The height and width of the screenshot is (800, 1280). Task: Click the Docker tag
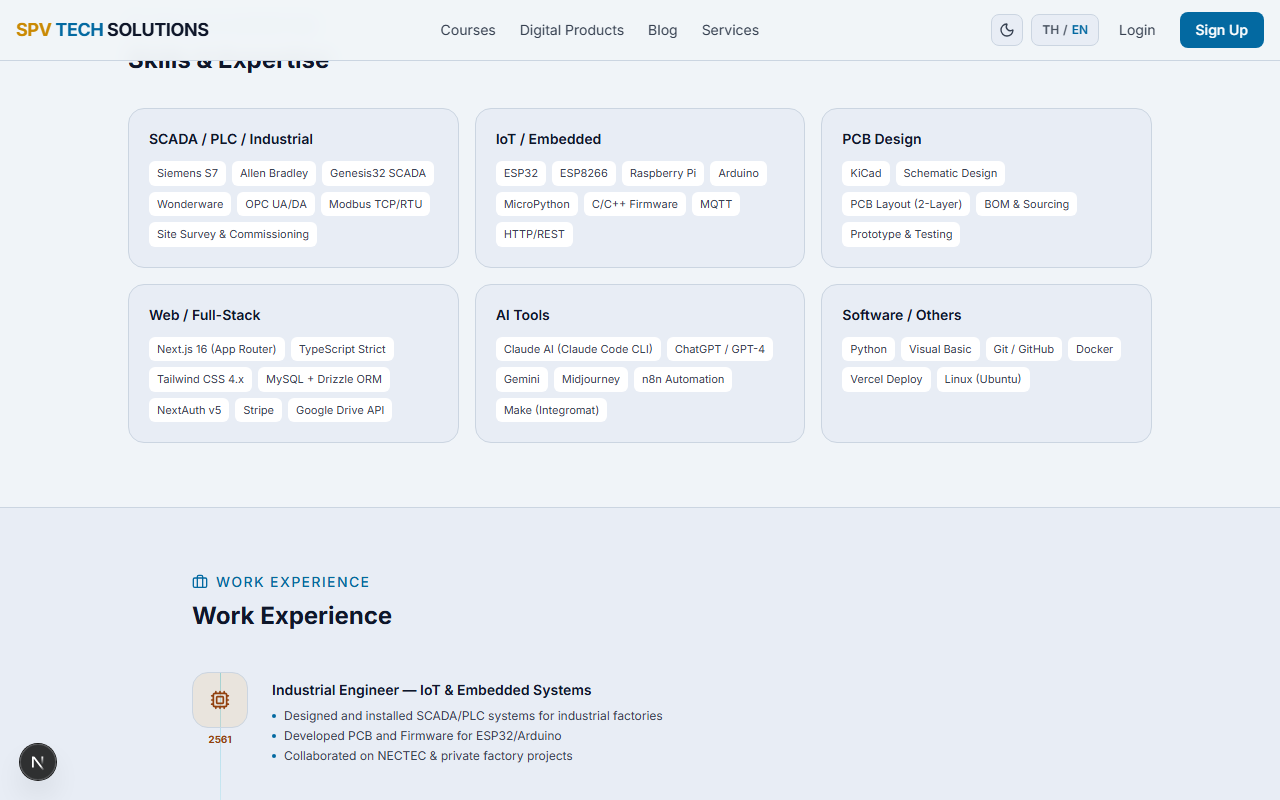1095,349
